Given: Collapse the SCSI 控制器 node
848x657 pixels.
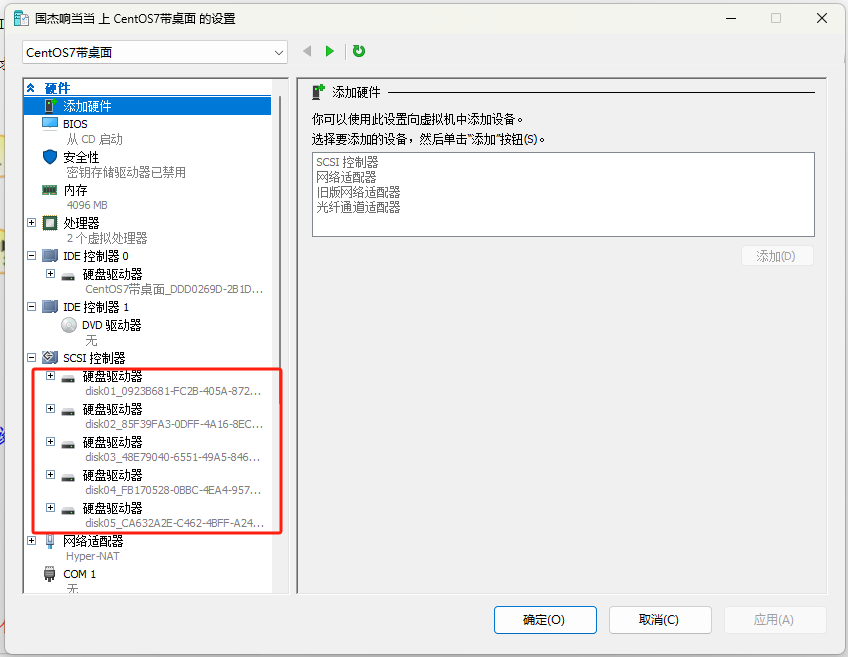Looking at the screenshot, I should point(31,357).
